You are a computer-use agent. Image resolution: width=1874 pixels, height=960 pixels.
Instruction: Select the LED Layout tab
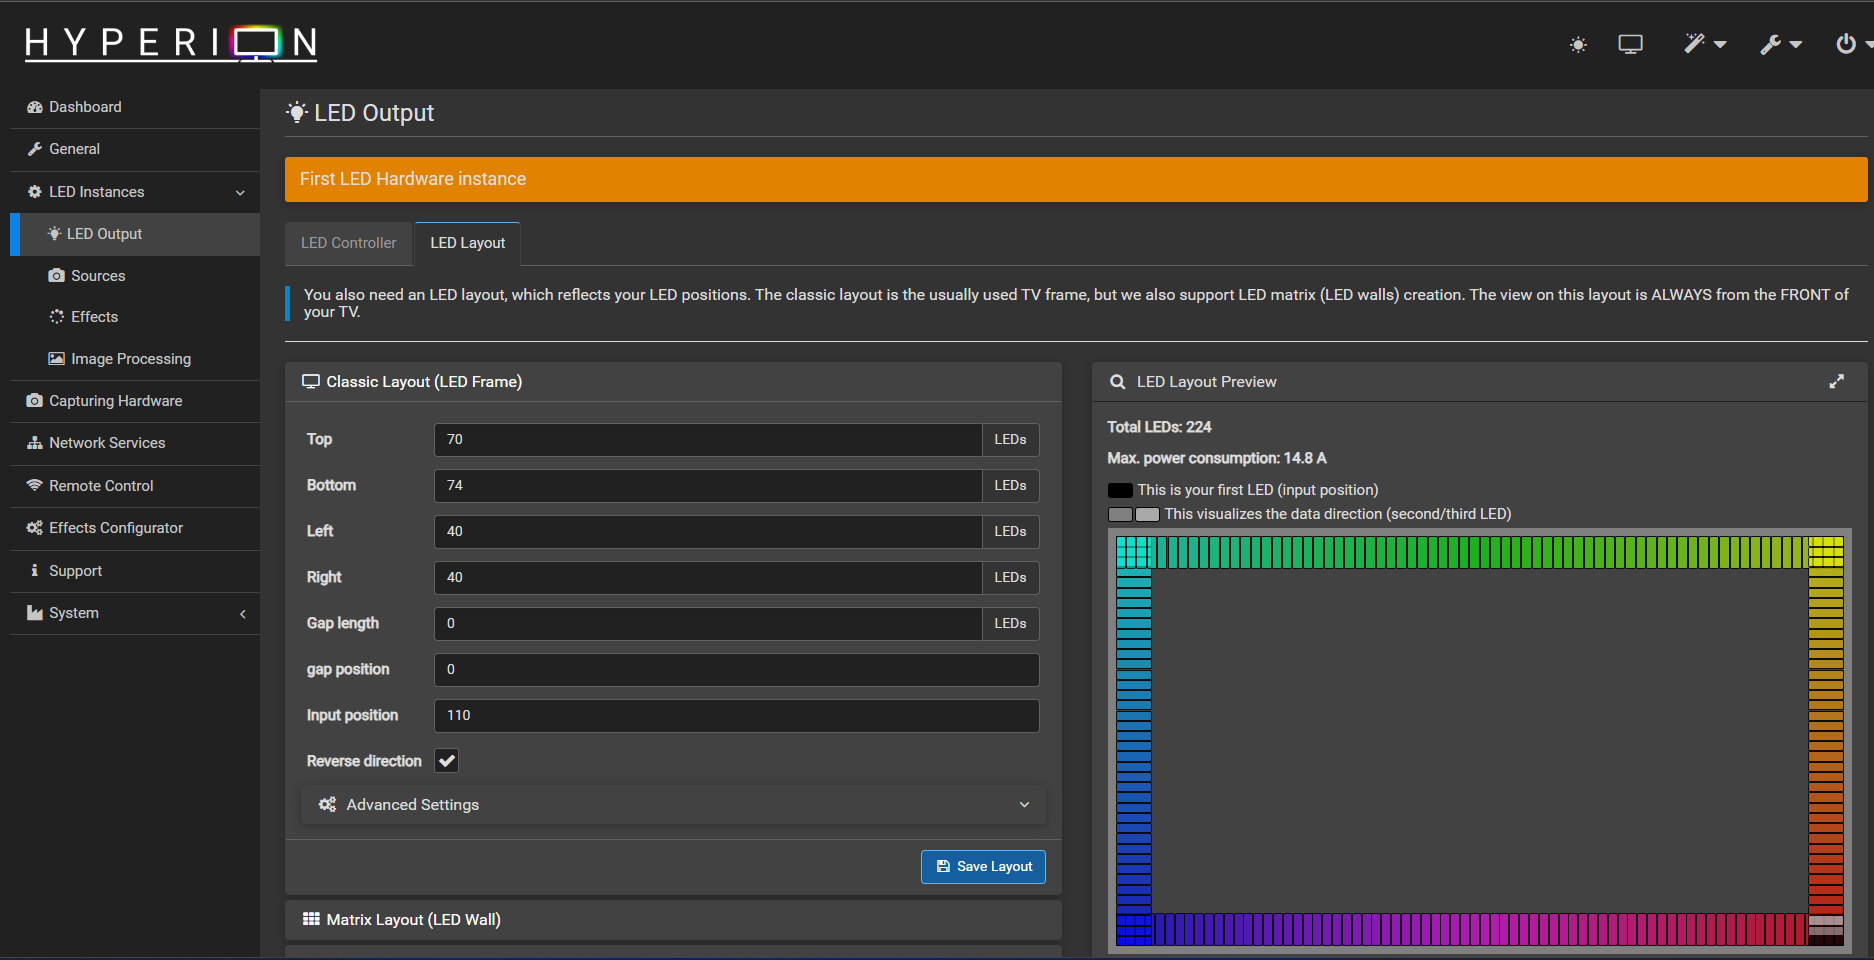(467, 243)
